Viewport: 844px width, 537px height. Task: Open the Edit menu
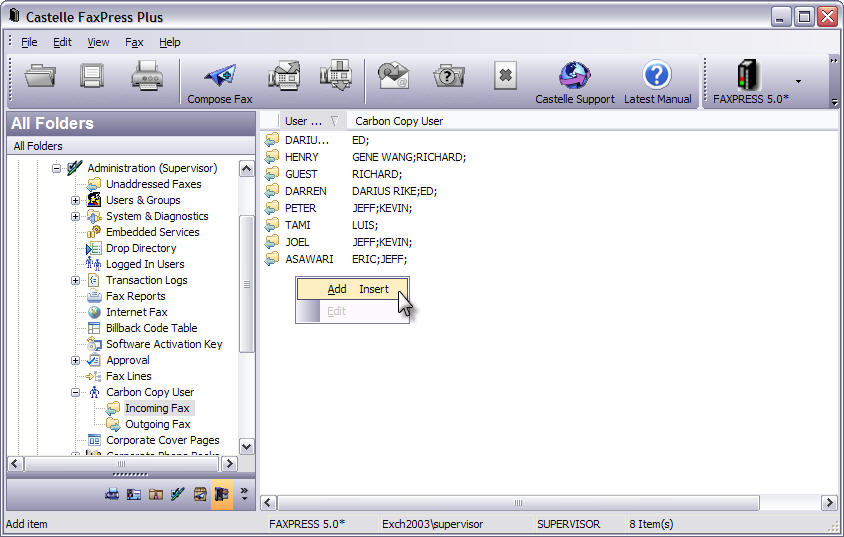coord(62,42)
